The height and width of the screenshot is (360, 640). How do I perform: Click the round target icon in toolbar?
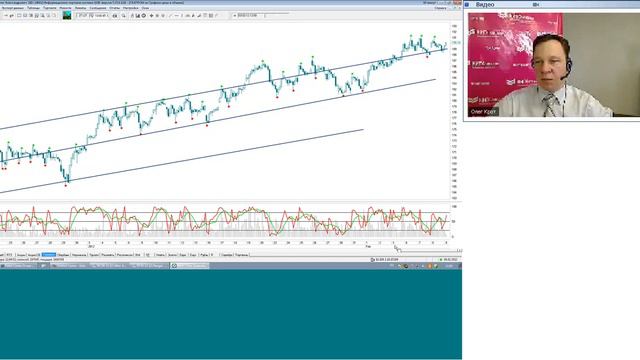pos(144,16)
